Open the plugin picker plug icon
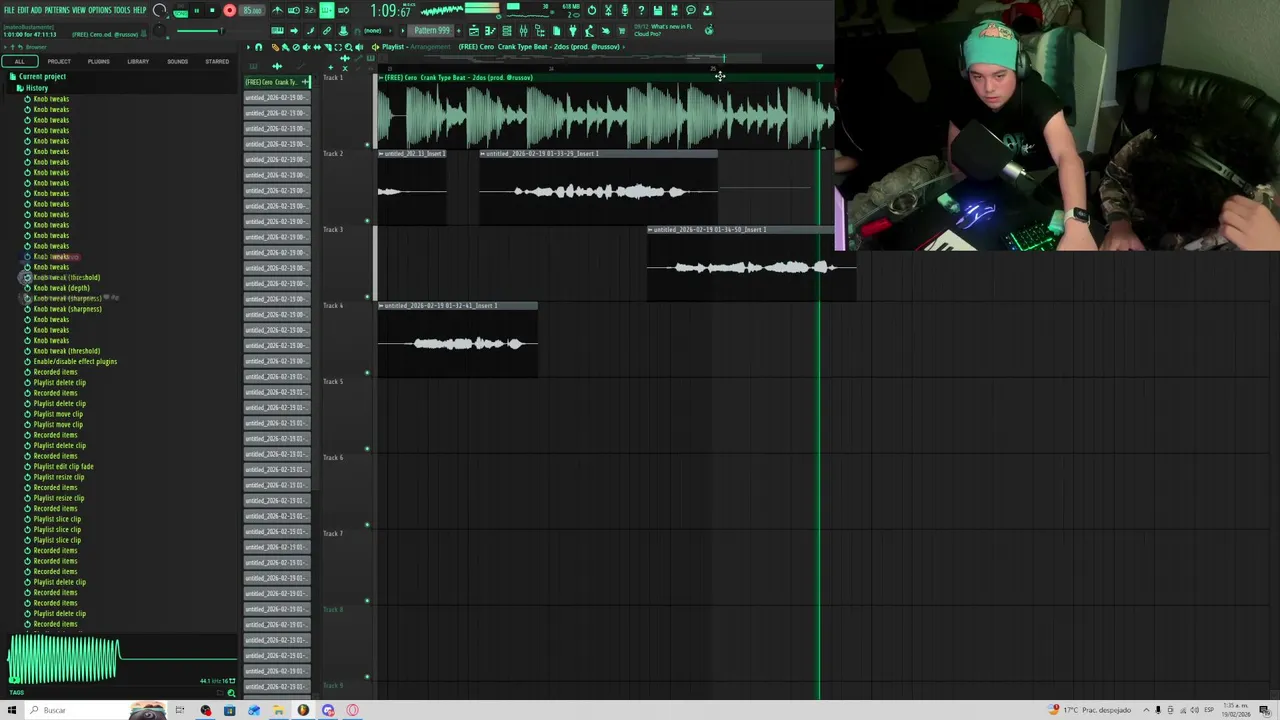 (x=573, y=31)
